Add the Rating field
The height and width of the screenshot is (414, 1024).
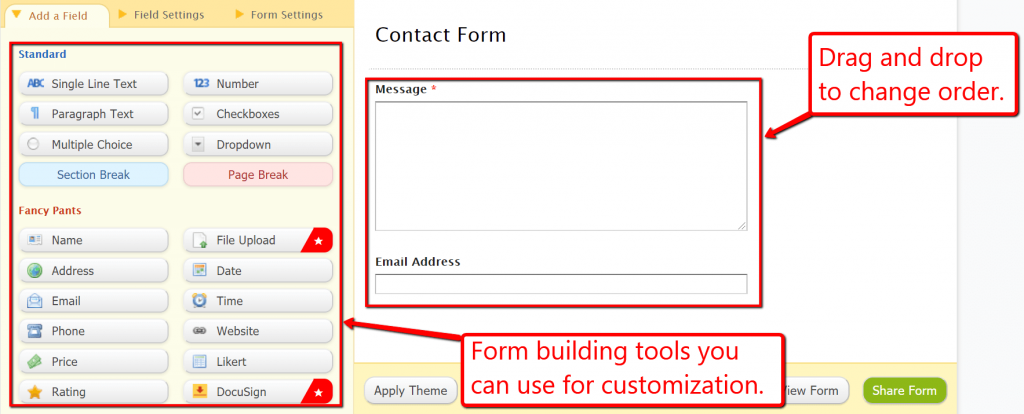pyautogui.click(x=93, y=392)
